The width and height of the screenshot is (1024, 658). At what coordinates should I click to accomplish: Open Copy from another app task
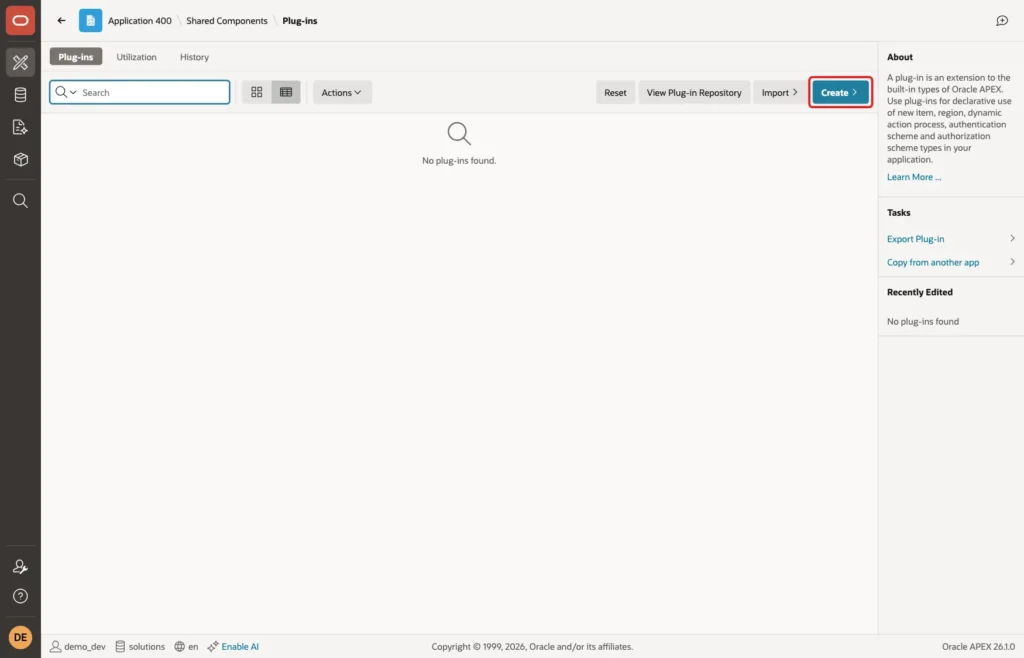click(x=933, y=262)
